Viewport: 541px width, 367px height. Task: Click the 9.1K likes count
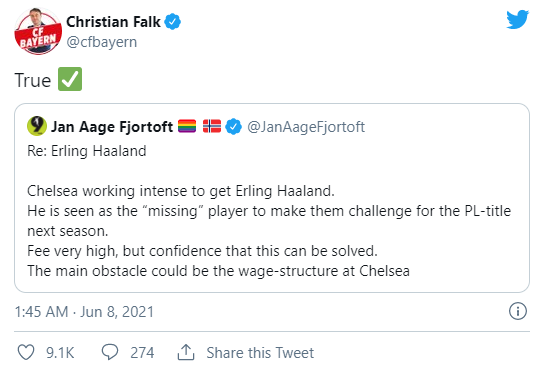pos(60,353)
